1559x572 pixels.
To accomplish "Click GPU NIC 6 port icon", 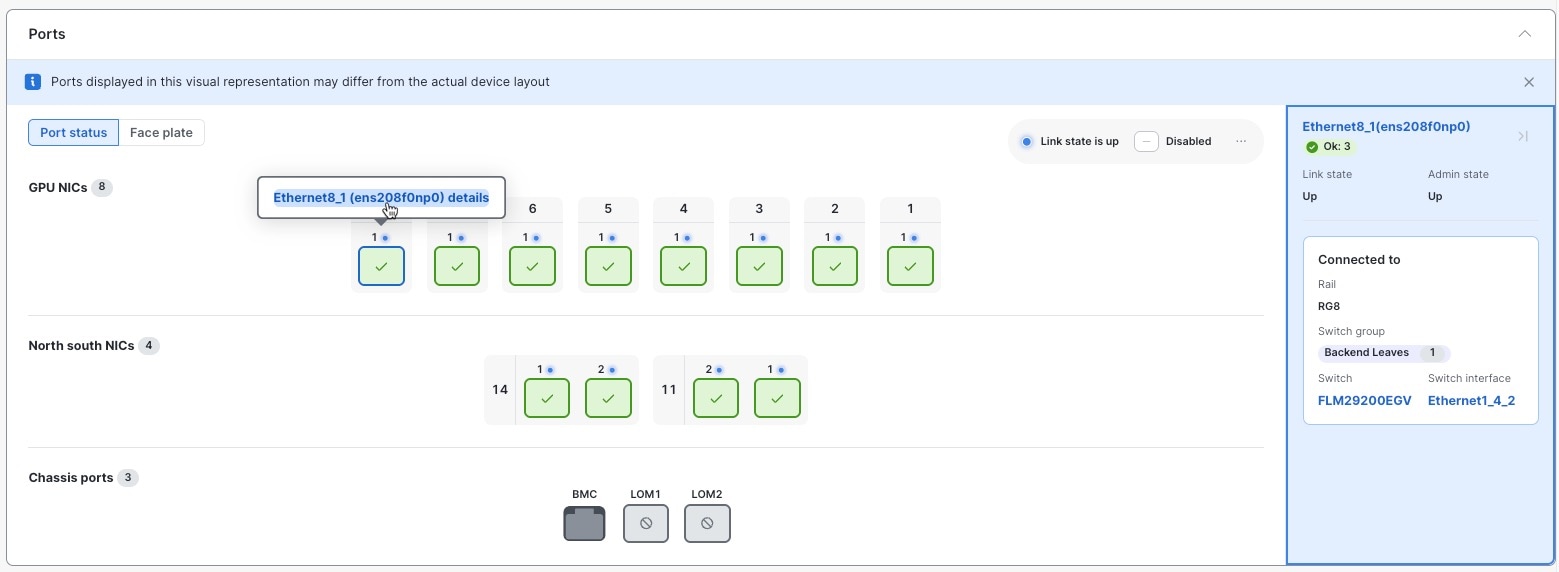I will [532, 267].
